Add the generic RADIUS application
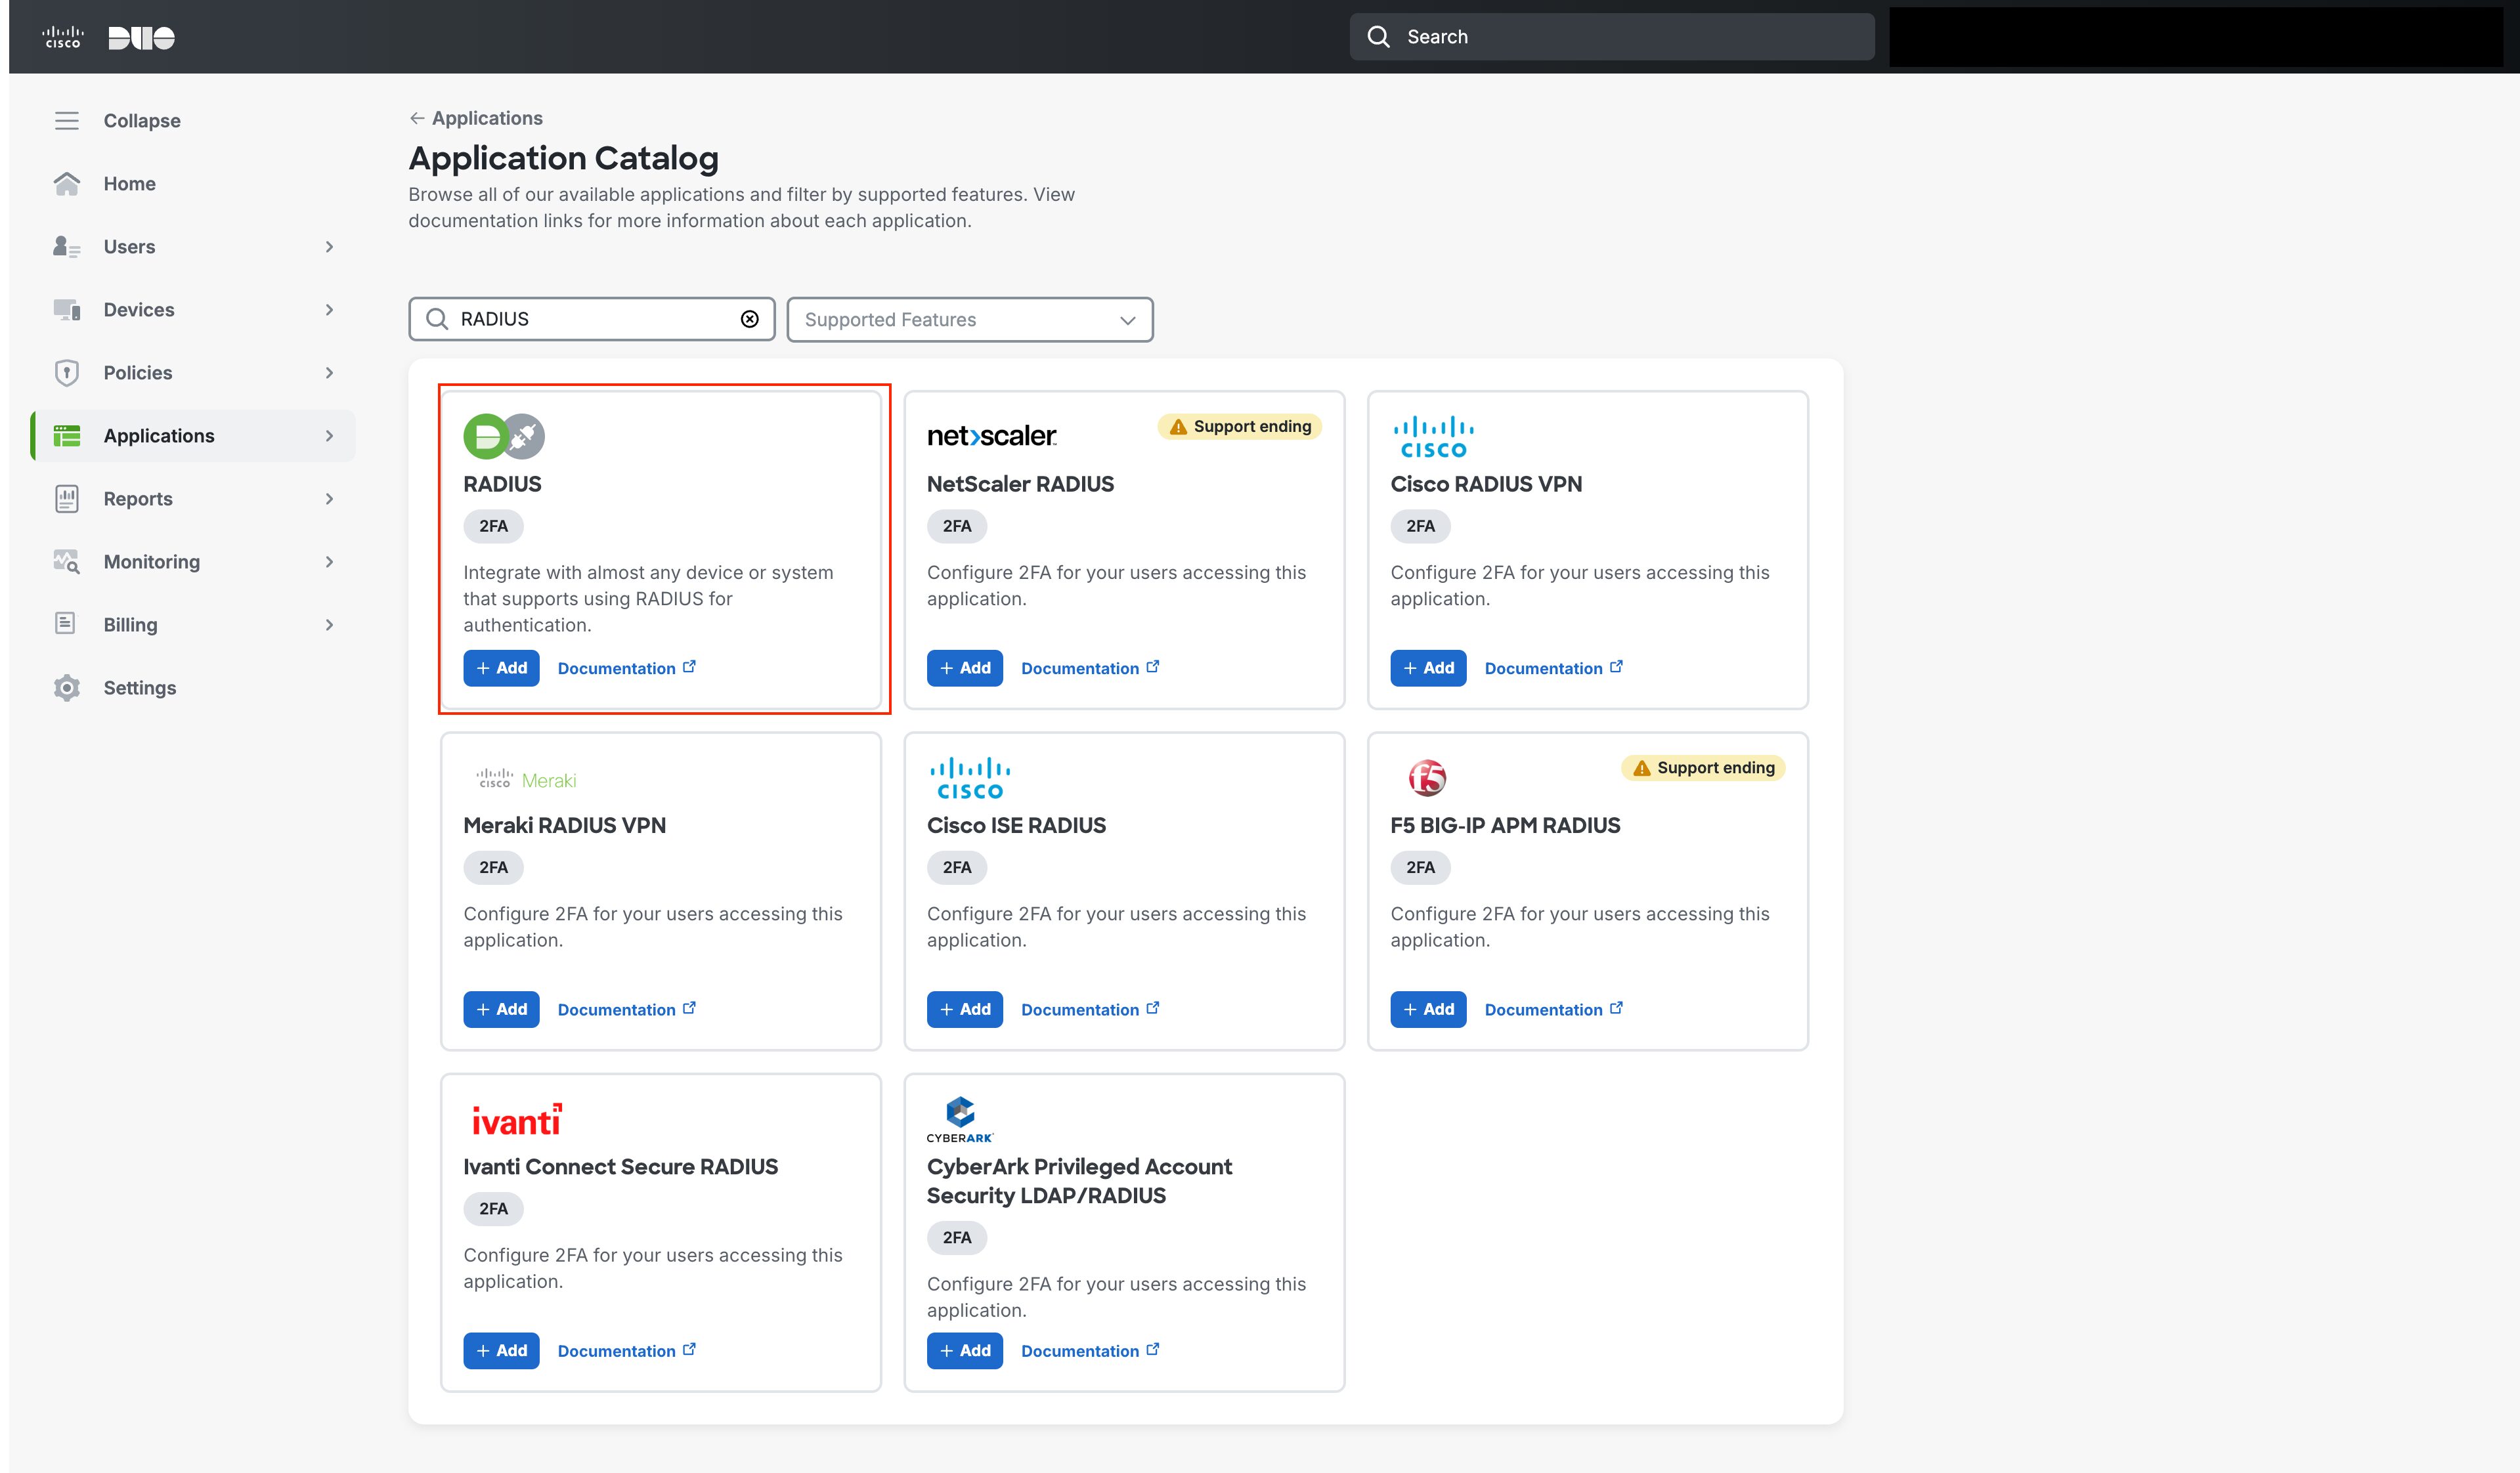2520x1473 pixels. tap(501, 668)
